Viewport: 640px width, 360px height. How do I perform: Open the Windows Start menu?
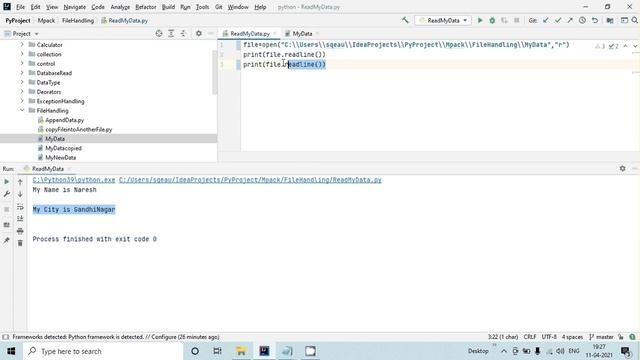point(11,351)
